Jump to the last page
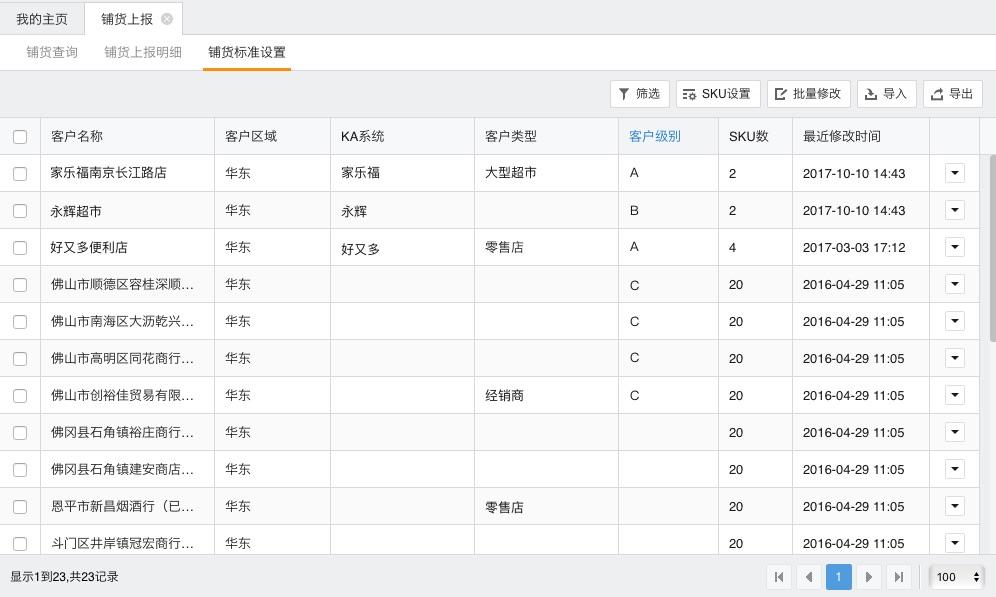 (898, 577)
